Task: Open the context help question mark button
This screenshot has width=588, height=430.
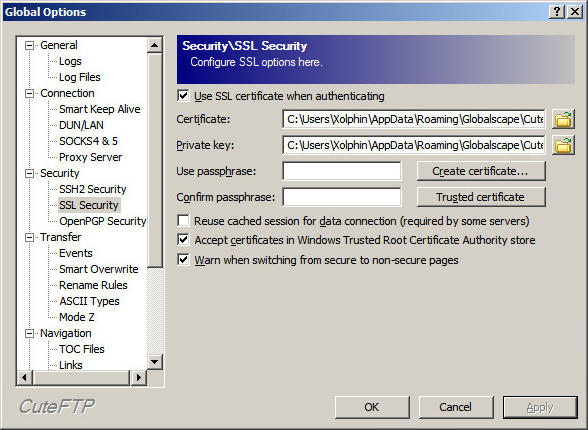Action: [x=557, y=12]
